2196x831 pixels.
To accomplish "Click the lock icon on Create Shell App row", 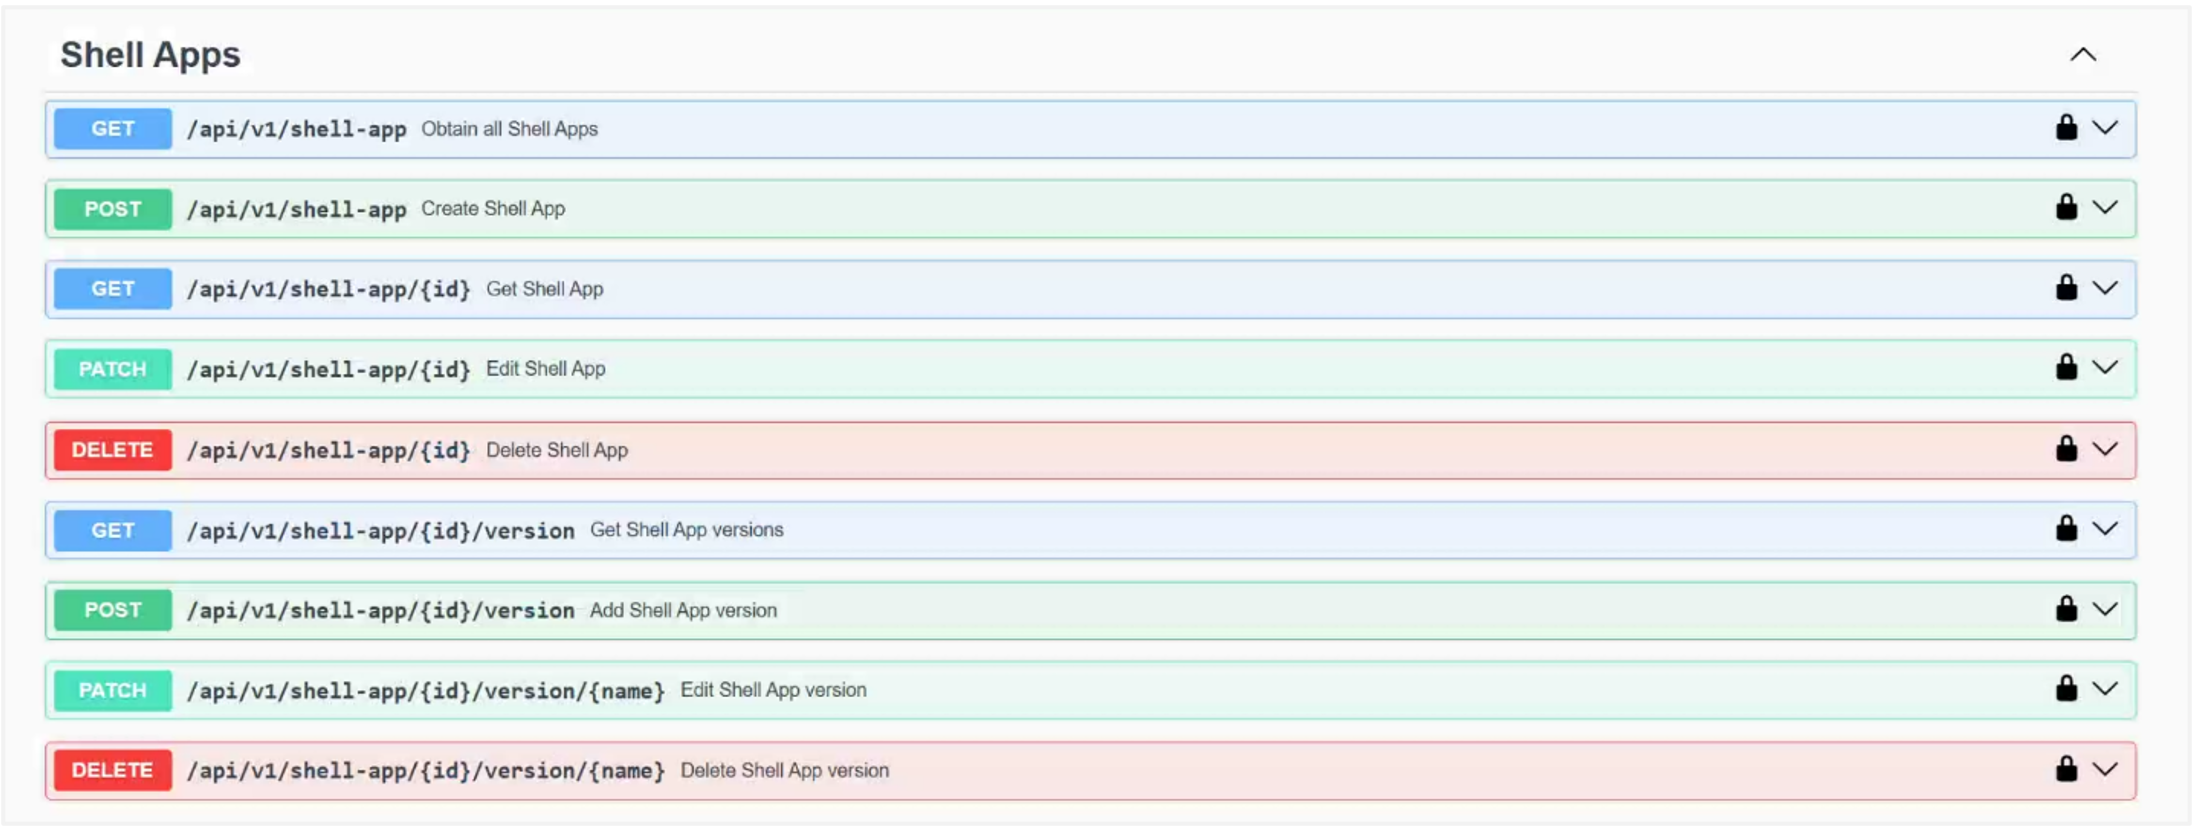I will coord(2066,208).
